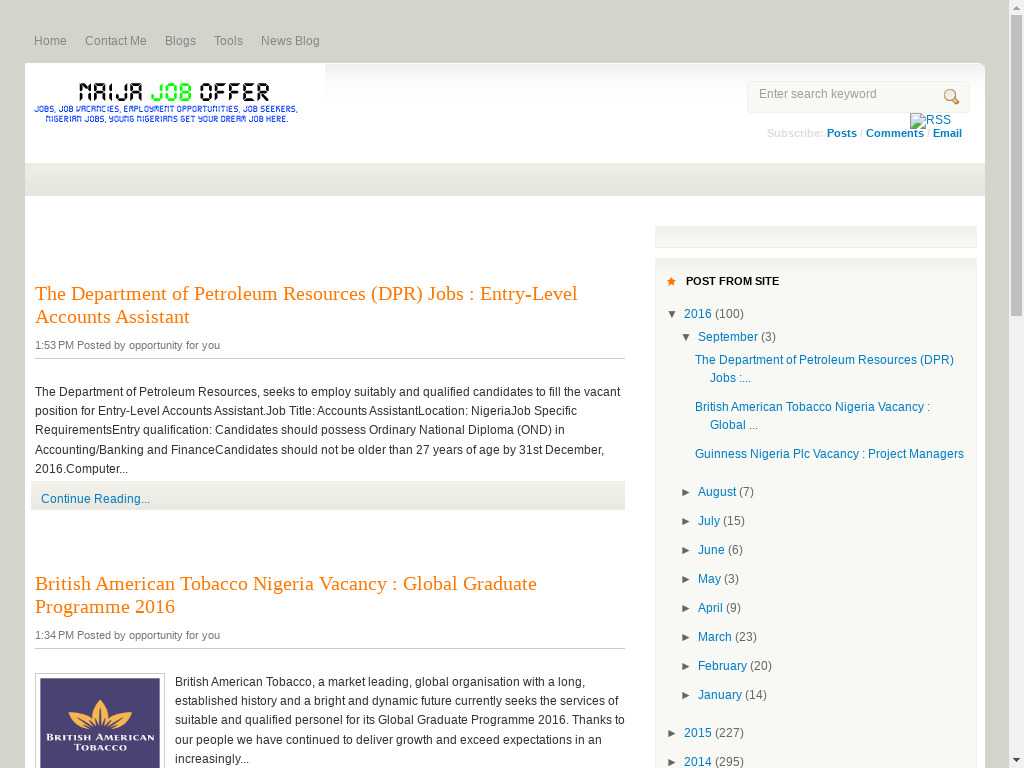
Task: Click Continue Reading for DPR post
Action: coord(95,499)
